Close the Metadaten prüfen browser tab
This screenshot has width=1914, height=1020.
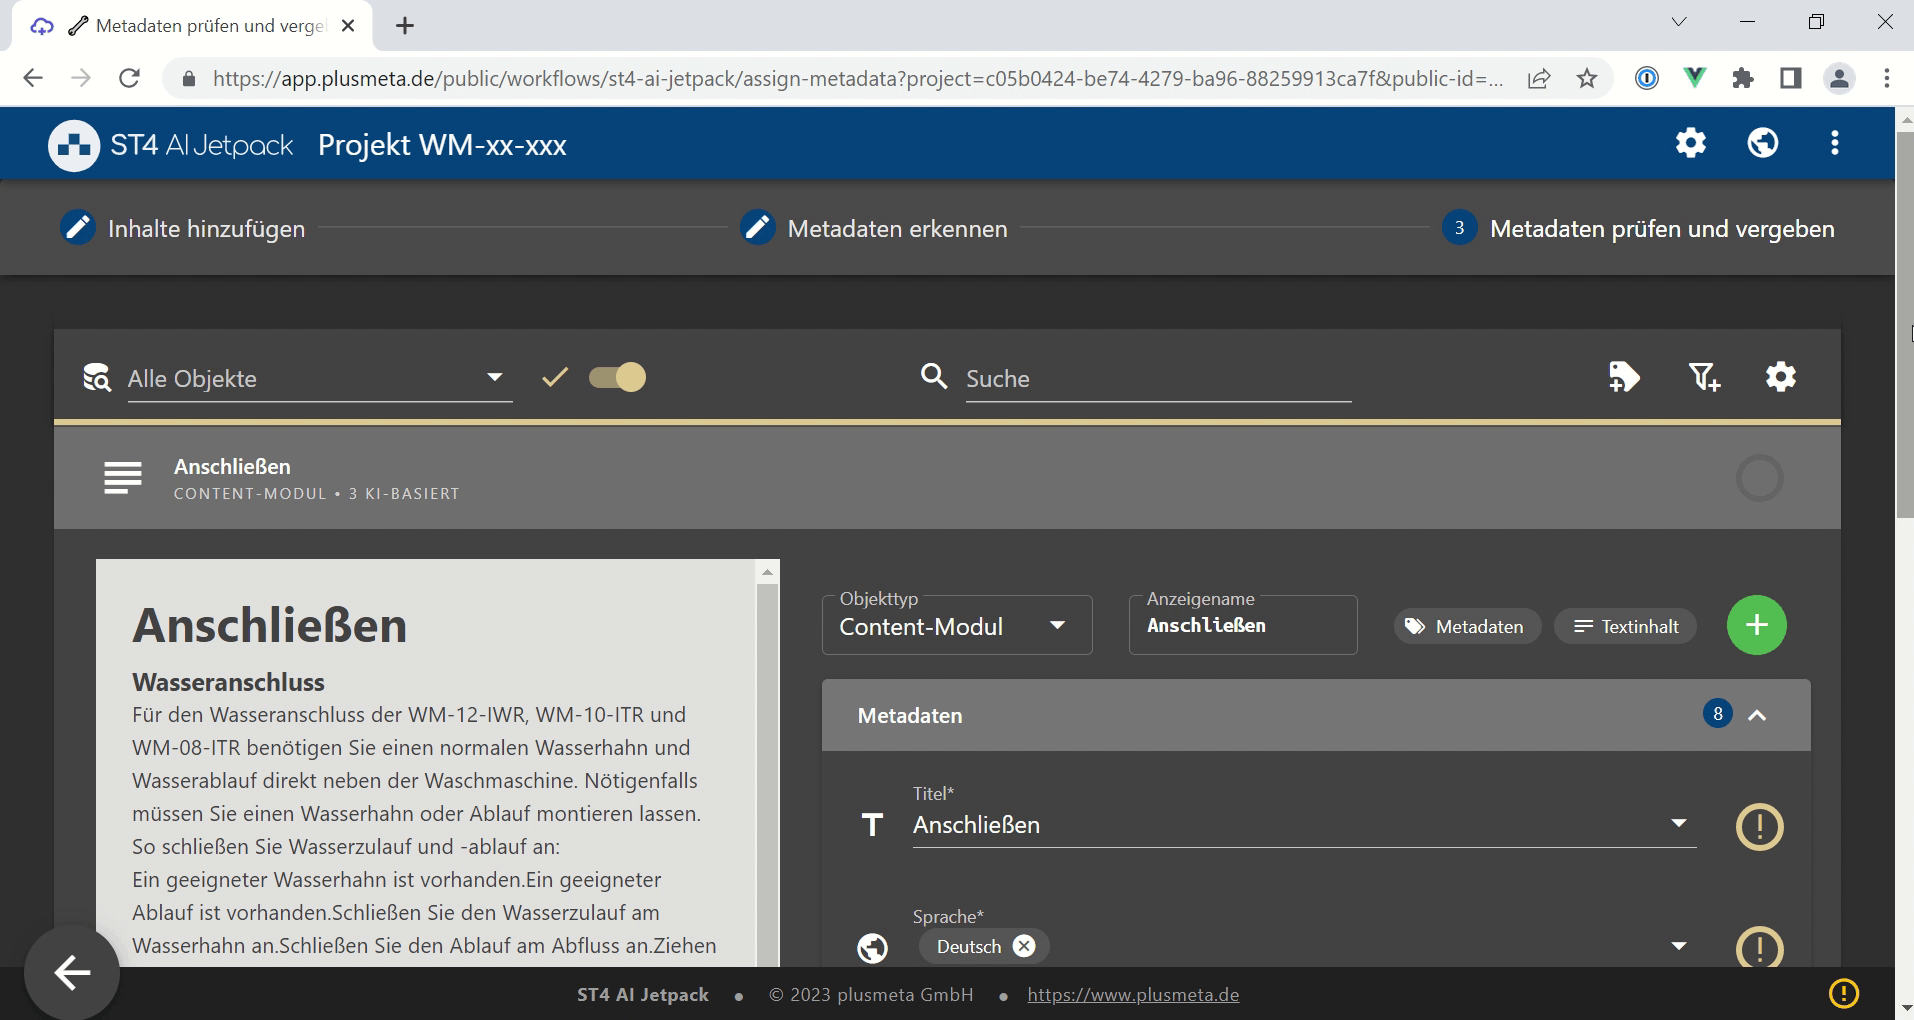point(348,26)
